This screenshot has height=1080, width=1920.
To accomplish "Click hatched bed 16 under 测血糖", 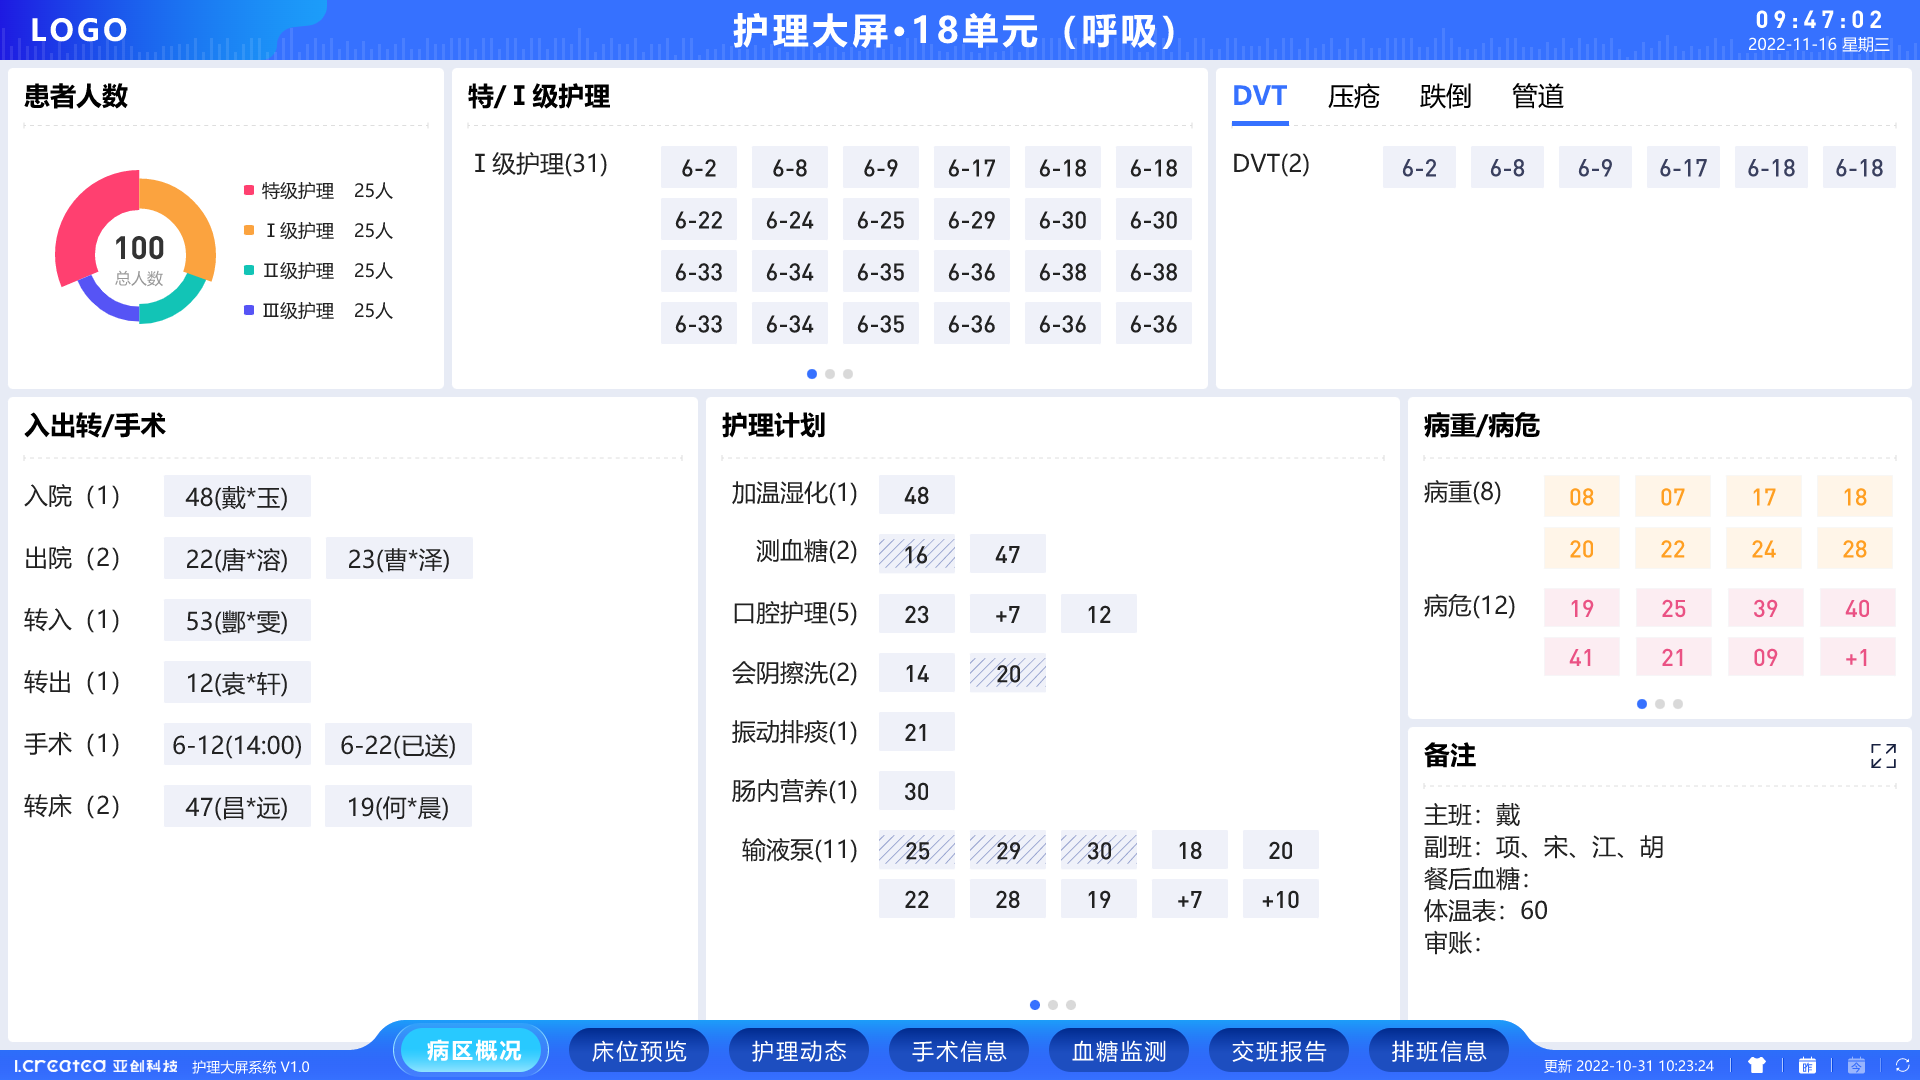I will pyautogui.click(x=917, y=555).
